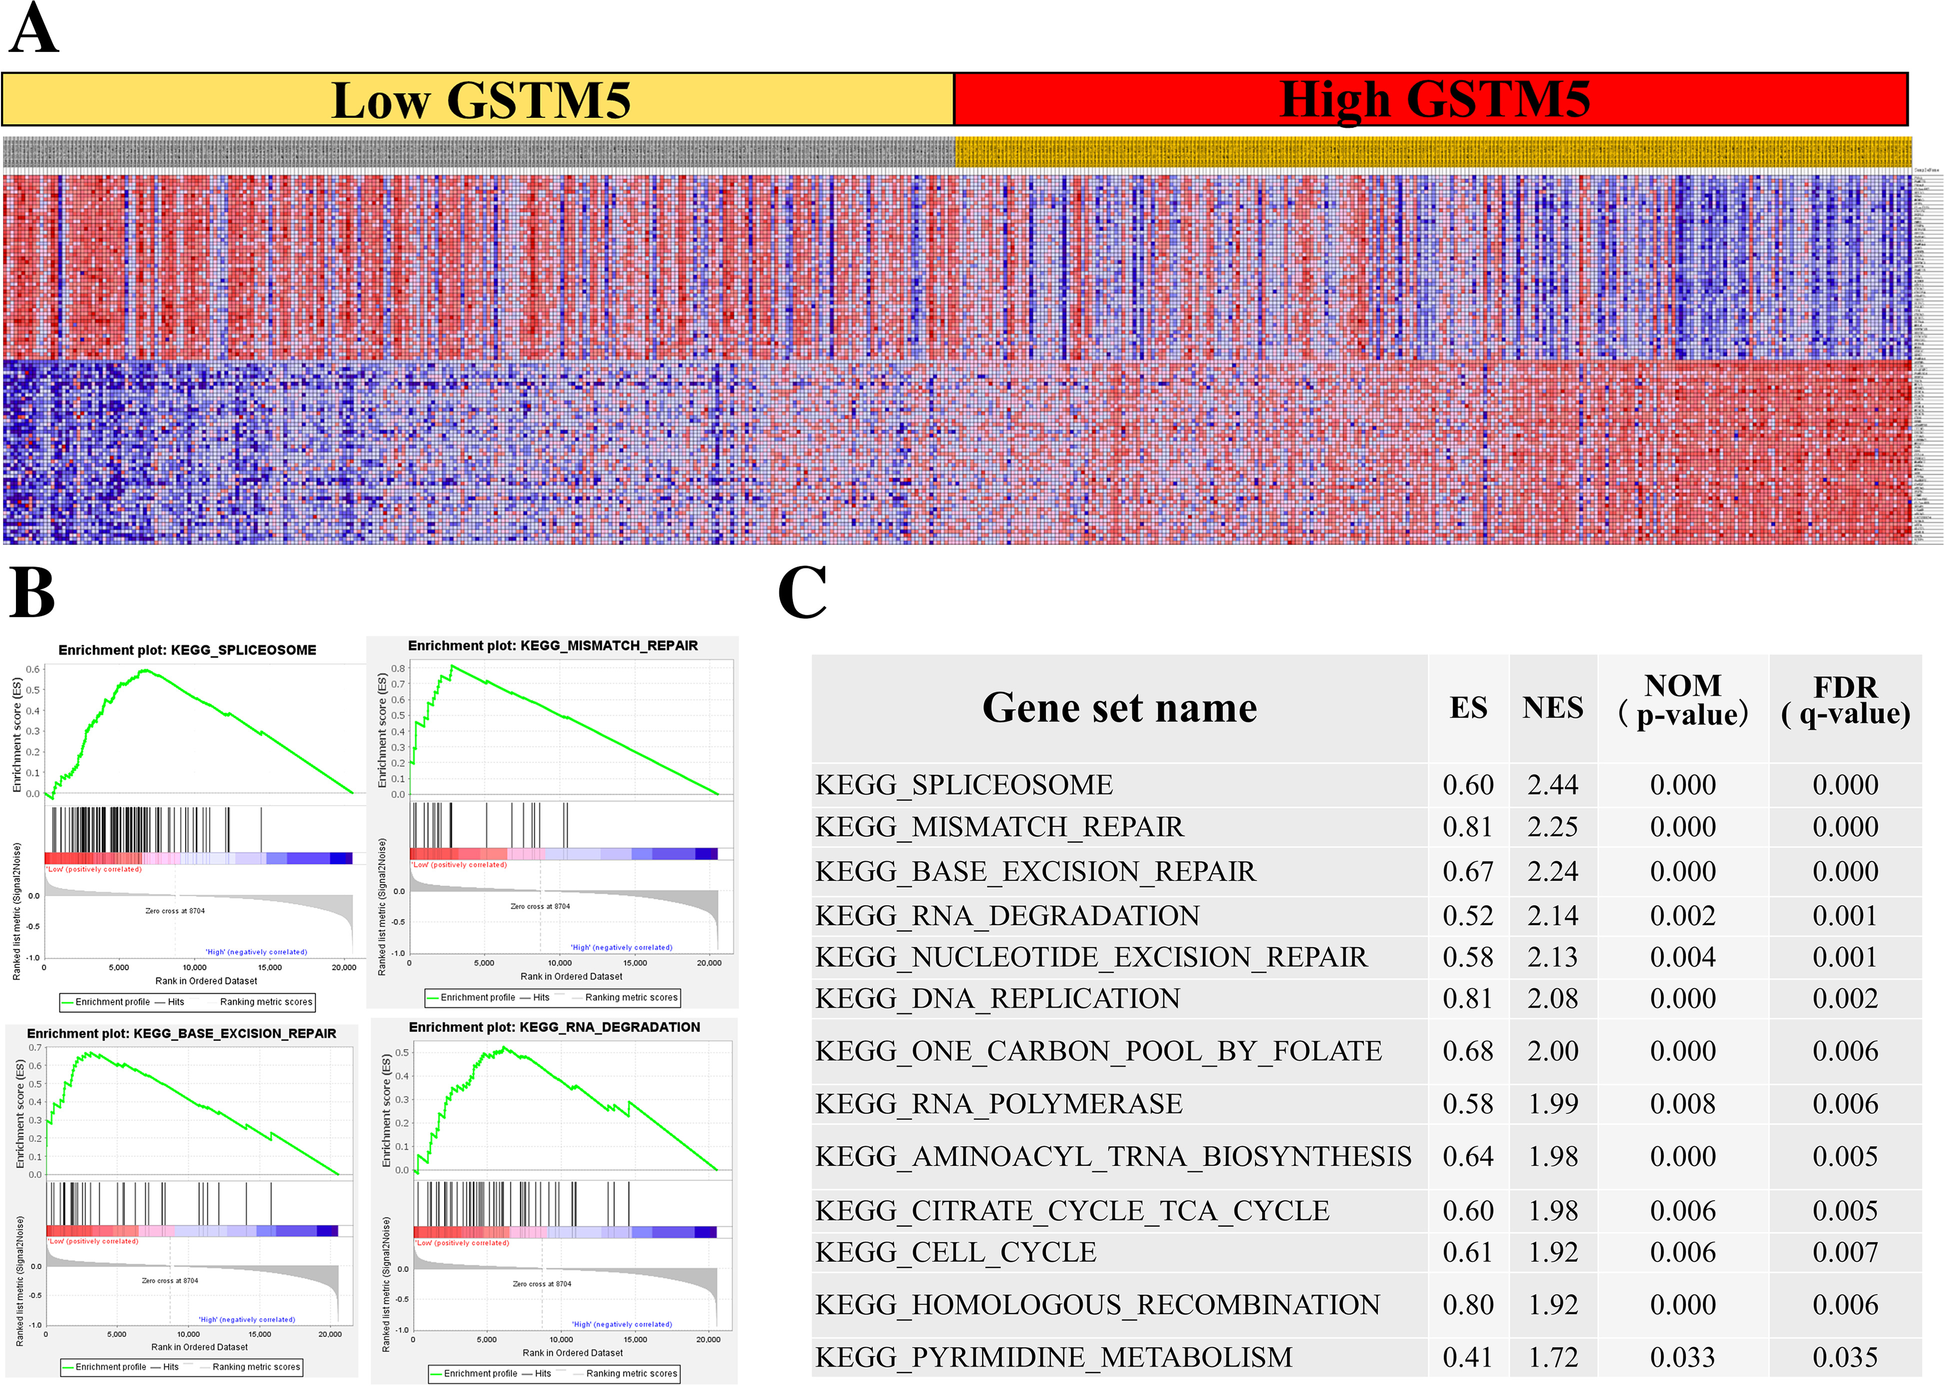Click the panel B letter label

pyautogui.click(x=31, y=592)
